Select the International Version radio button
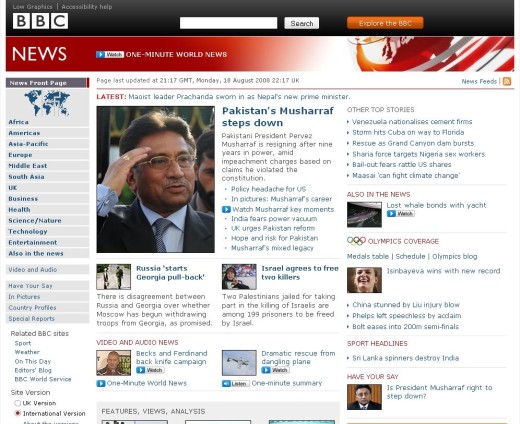The image size is (520, 424). pyautogui.click(x=18, y=413)
